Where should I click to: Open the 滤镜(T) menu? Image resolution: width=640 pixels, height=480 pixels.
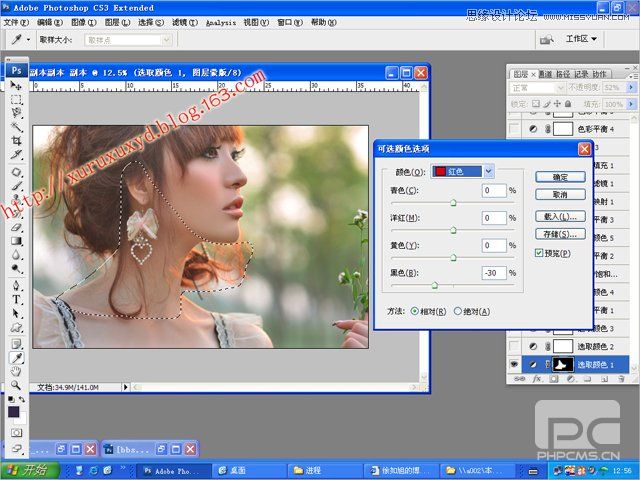[184, 22]
